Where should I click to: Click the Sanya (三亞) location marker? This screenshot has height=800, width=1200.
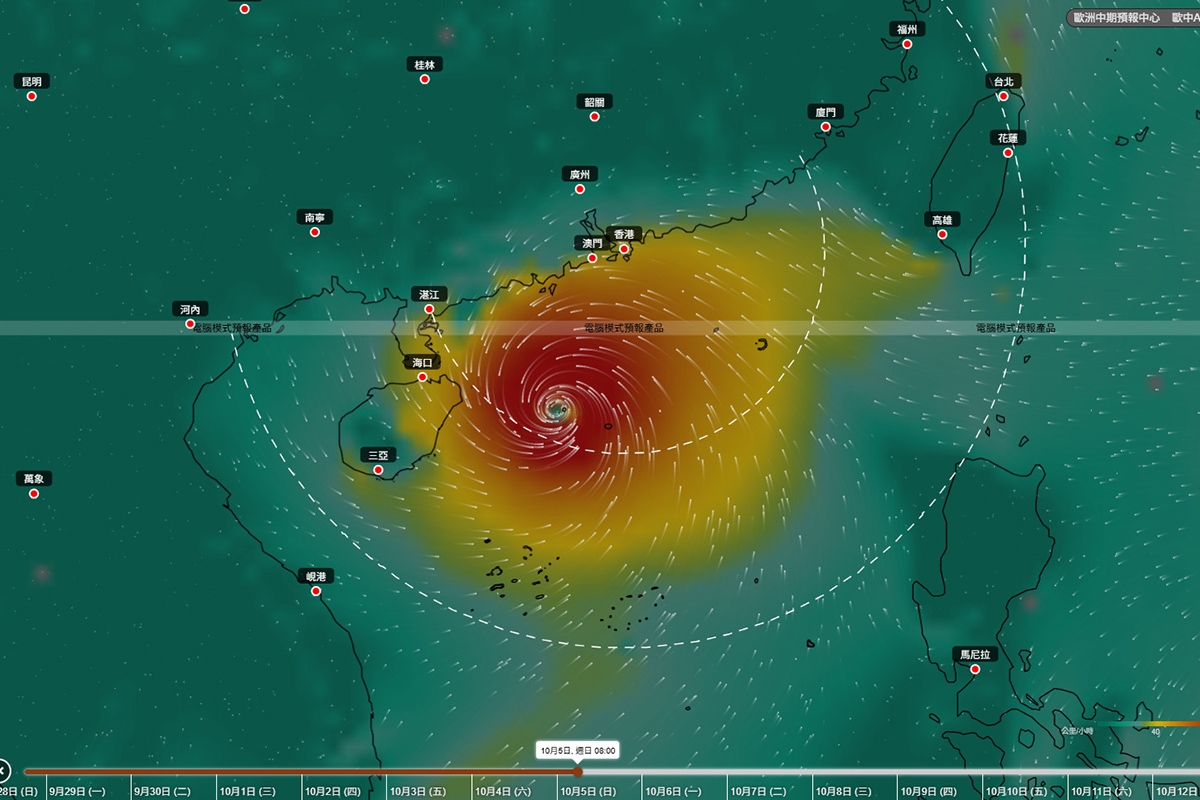coord(378,469)
